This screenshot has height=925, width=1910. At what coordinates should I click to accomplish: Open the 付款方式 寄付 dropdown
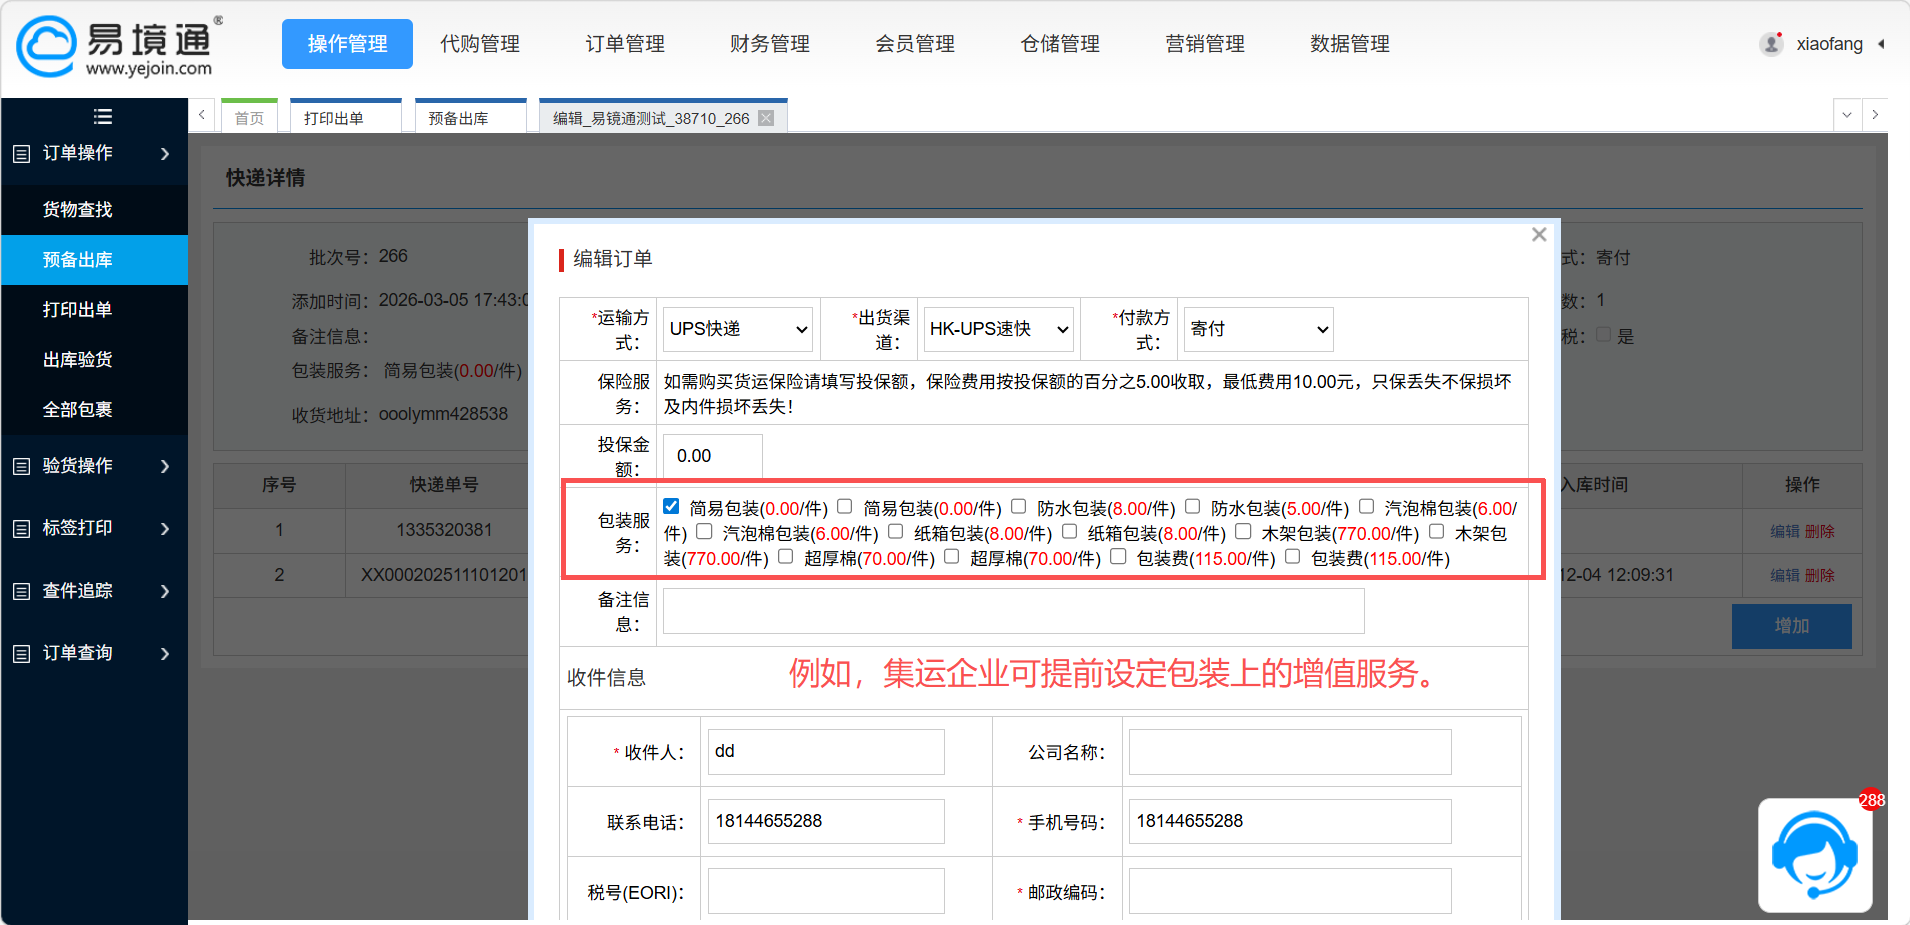tap(1259, 329)
